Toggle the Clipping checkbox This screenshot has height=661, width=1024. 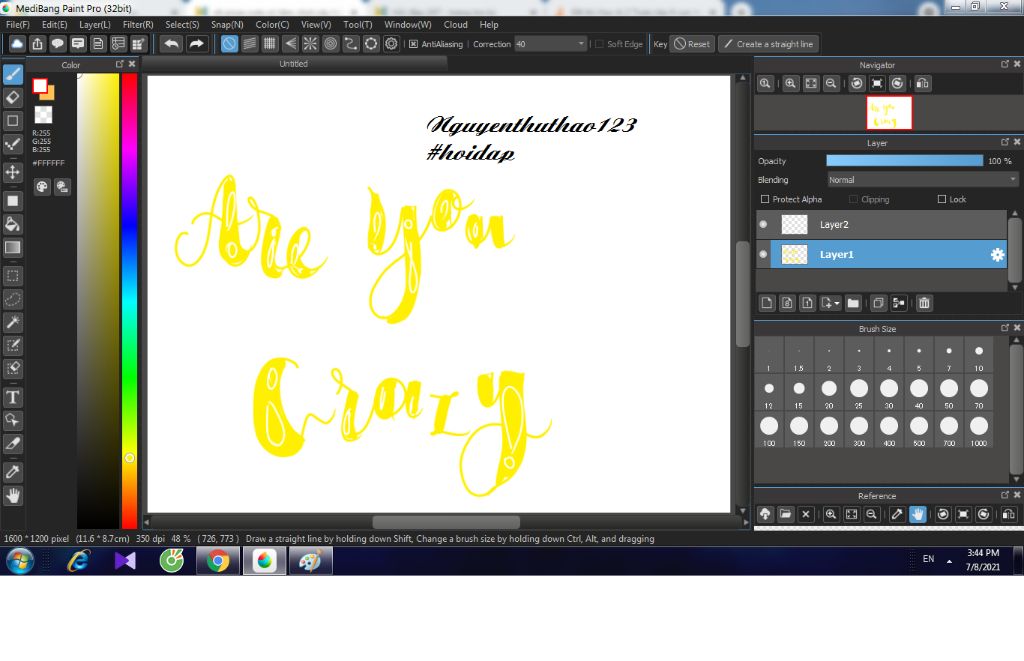(854, 199)
